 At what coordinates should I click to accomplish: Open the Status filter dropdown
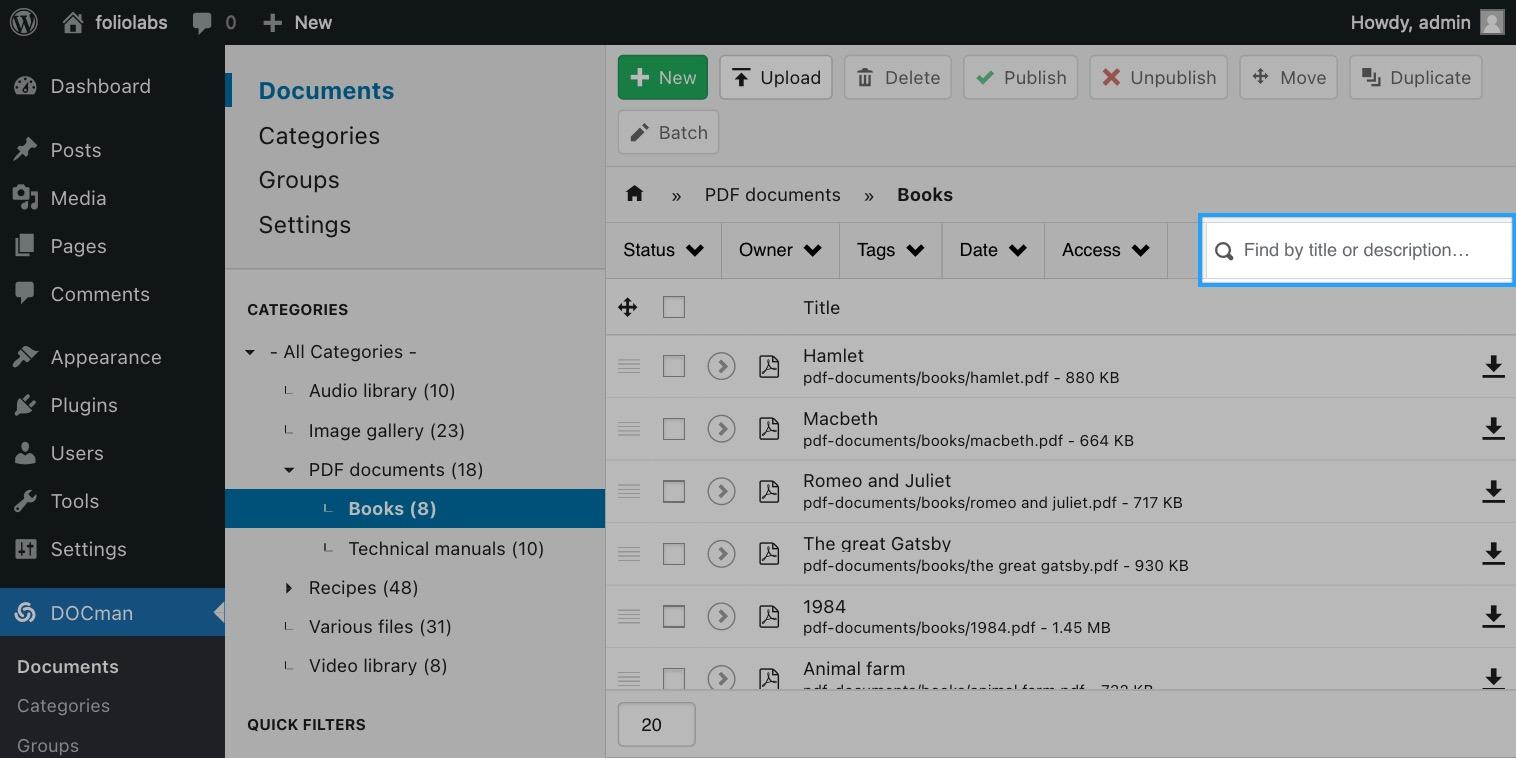click(664, 250)
